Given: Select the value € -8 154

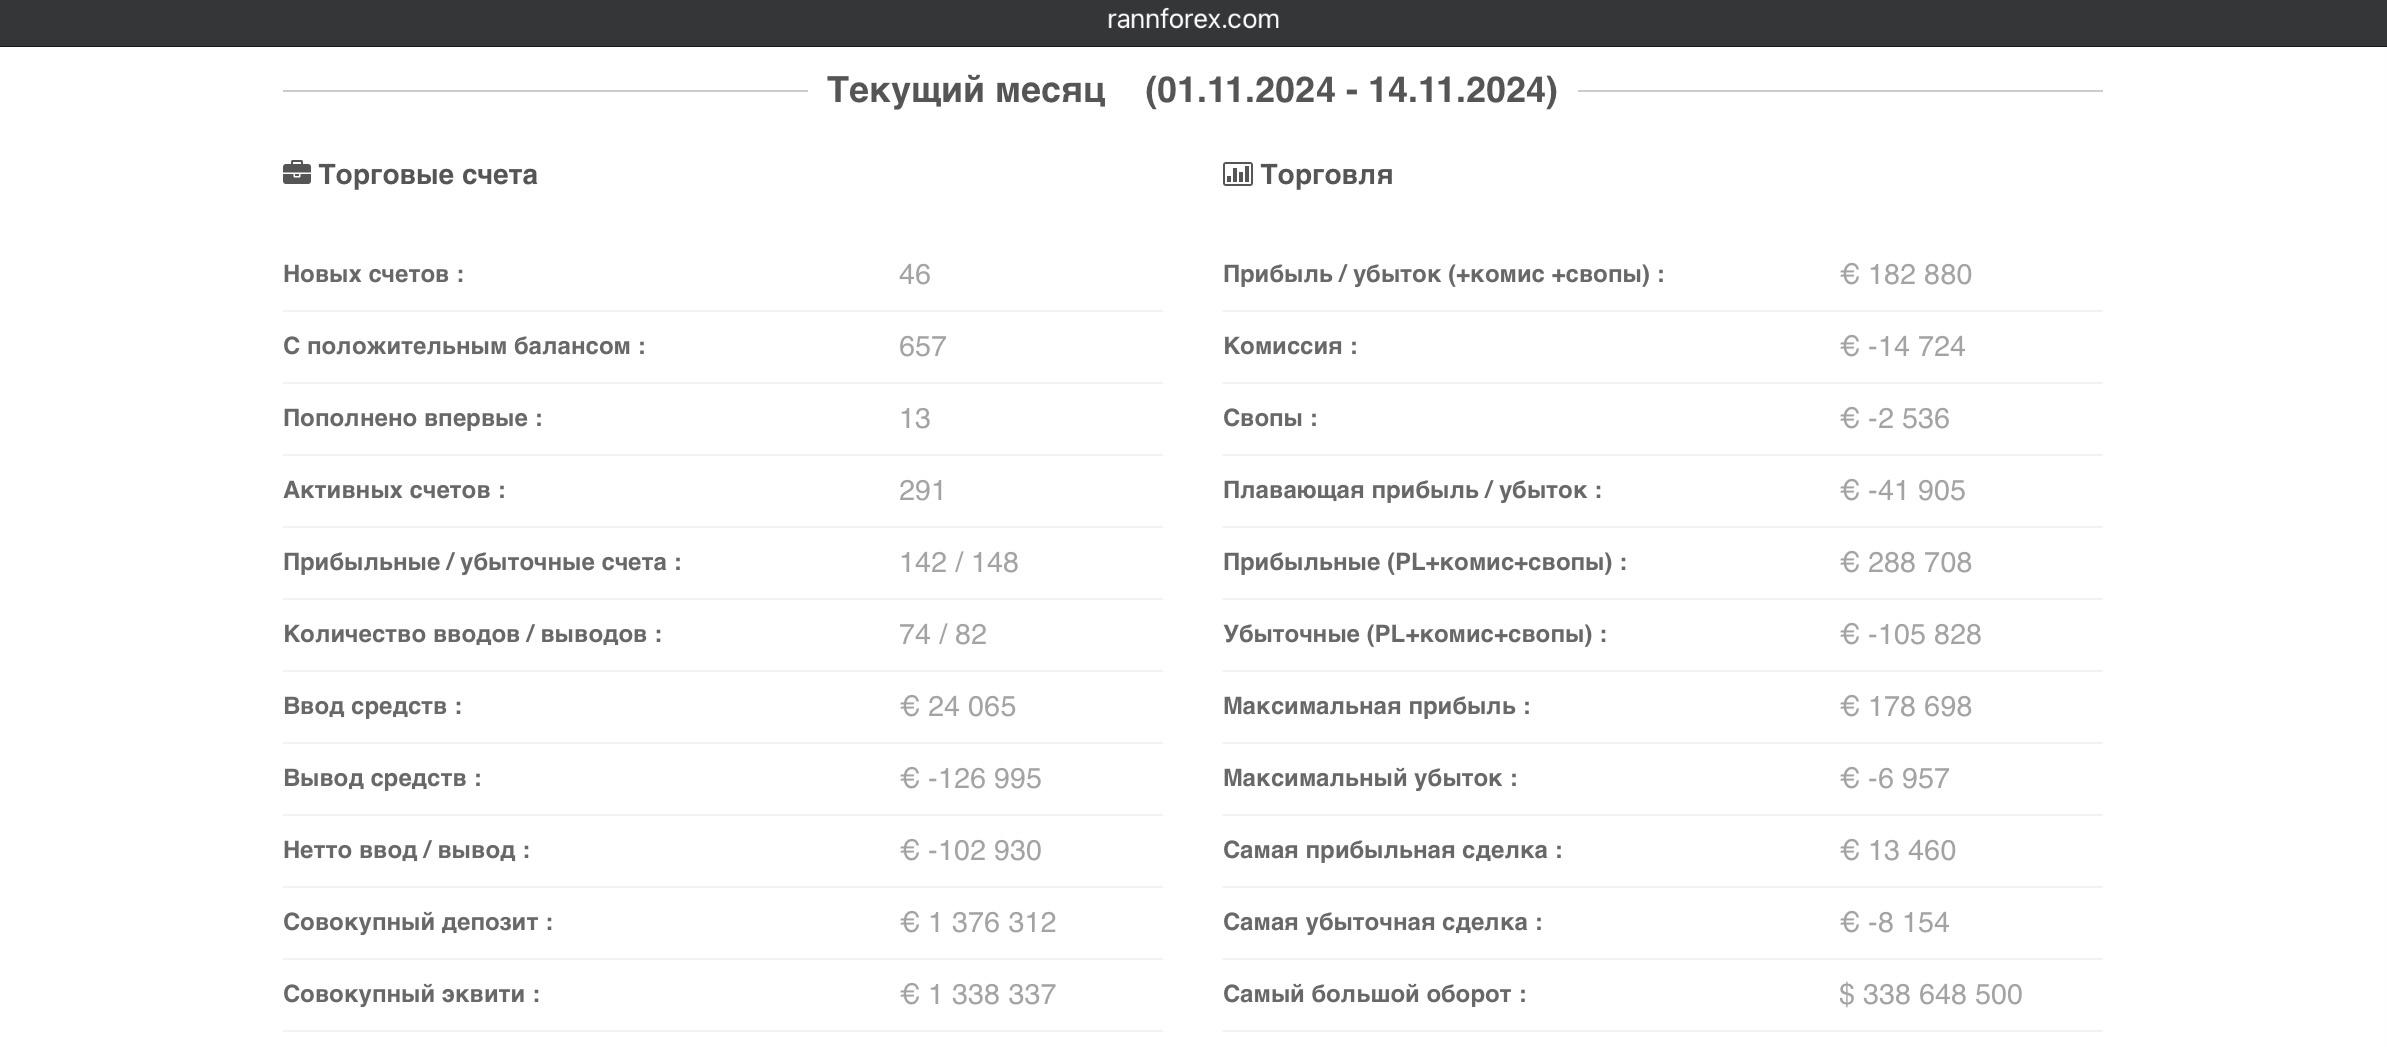Looking at the screenshot, I should point(1894,922).
